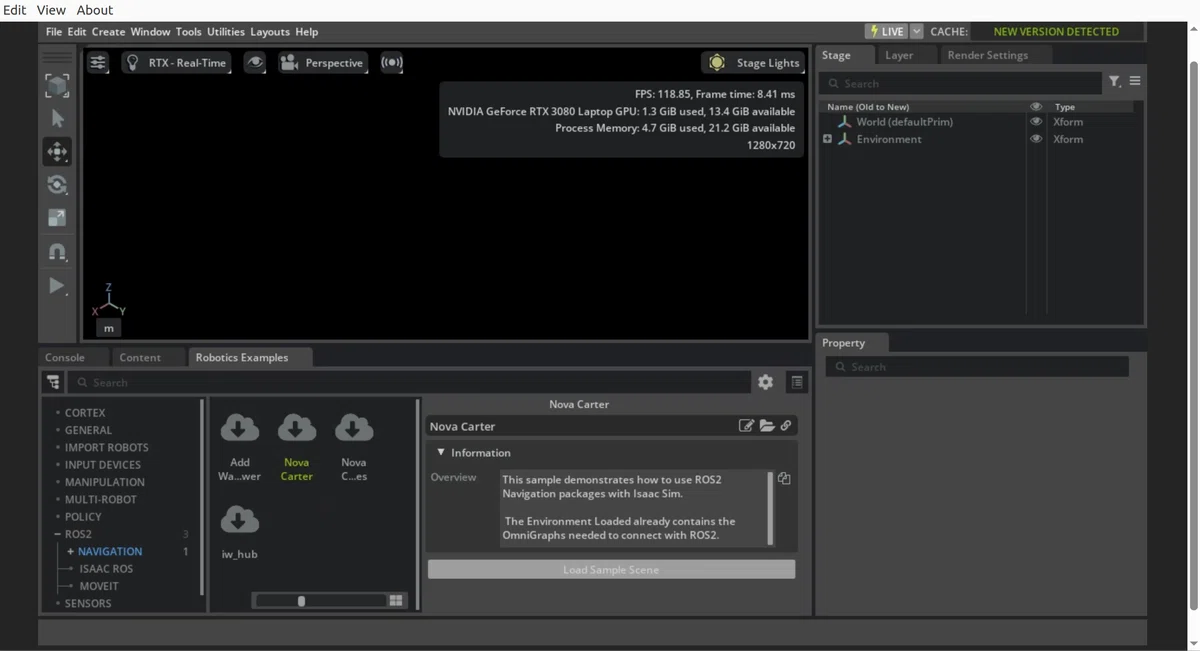This screenshot has height=651, width=1200.
Task: Open the Robotics Examples settings gear
Action: pos(765,382)
